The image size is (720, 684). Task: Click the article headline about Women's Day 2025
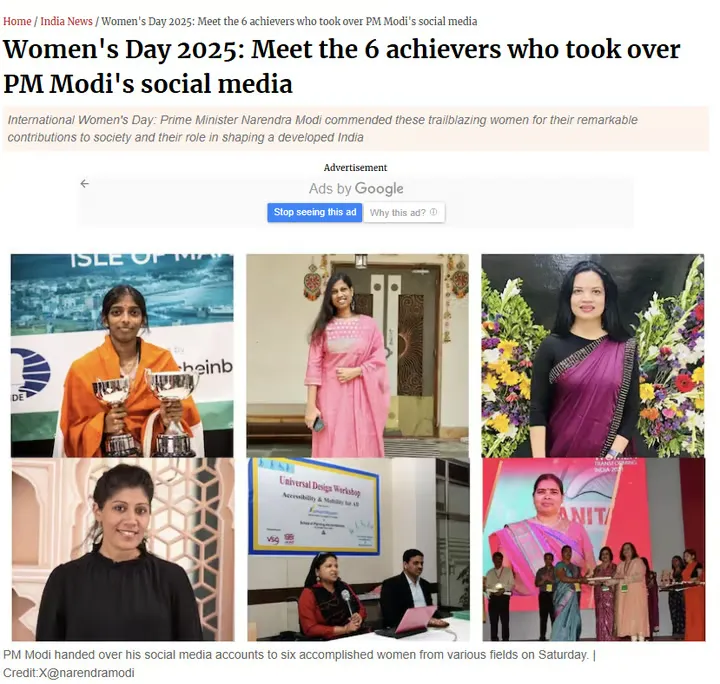point(342,66)
